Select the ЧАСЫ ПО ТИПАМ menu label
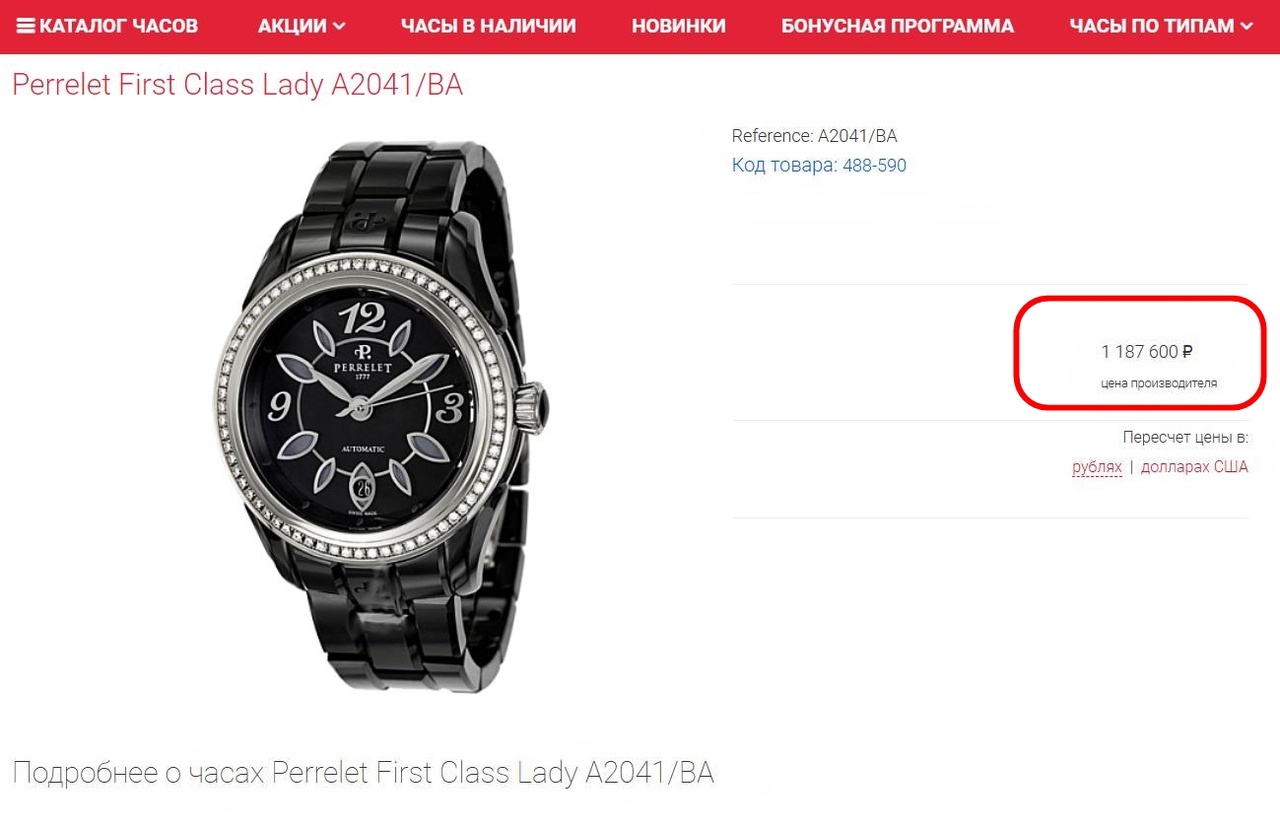The image size is (1280, 828). 1152,26
